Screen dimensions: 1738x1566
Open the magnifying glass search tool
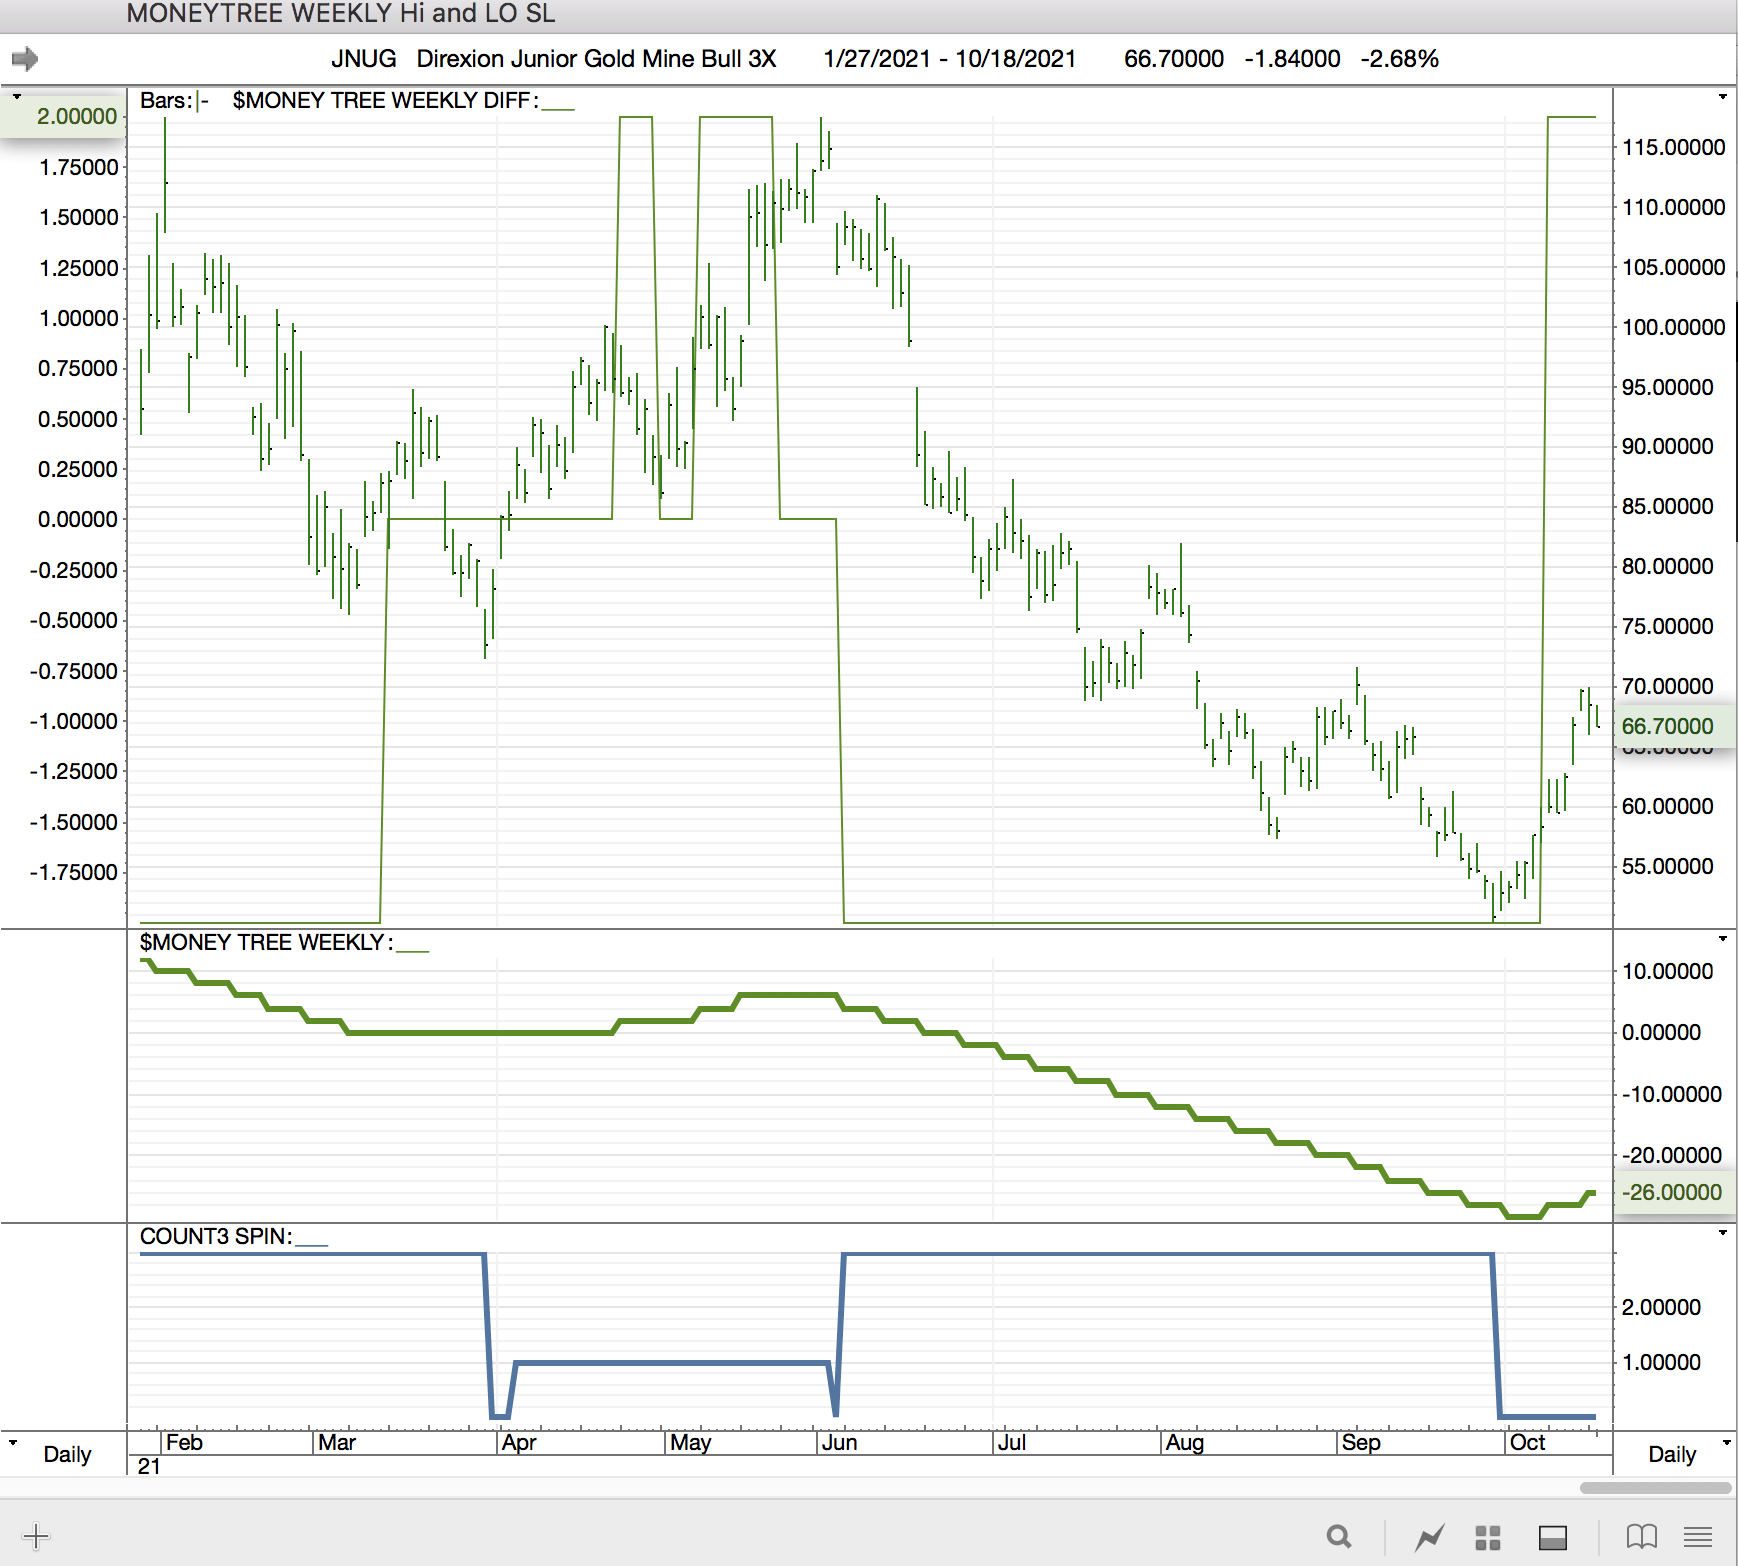(1338, 1536)
